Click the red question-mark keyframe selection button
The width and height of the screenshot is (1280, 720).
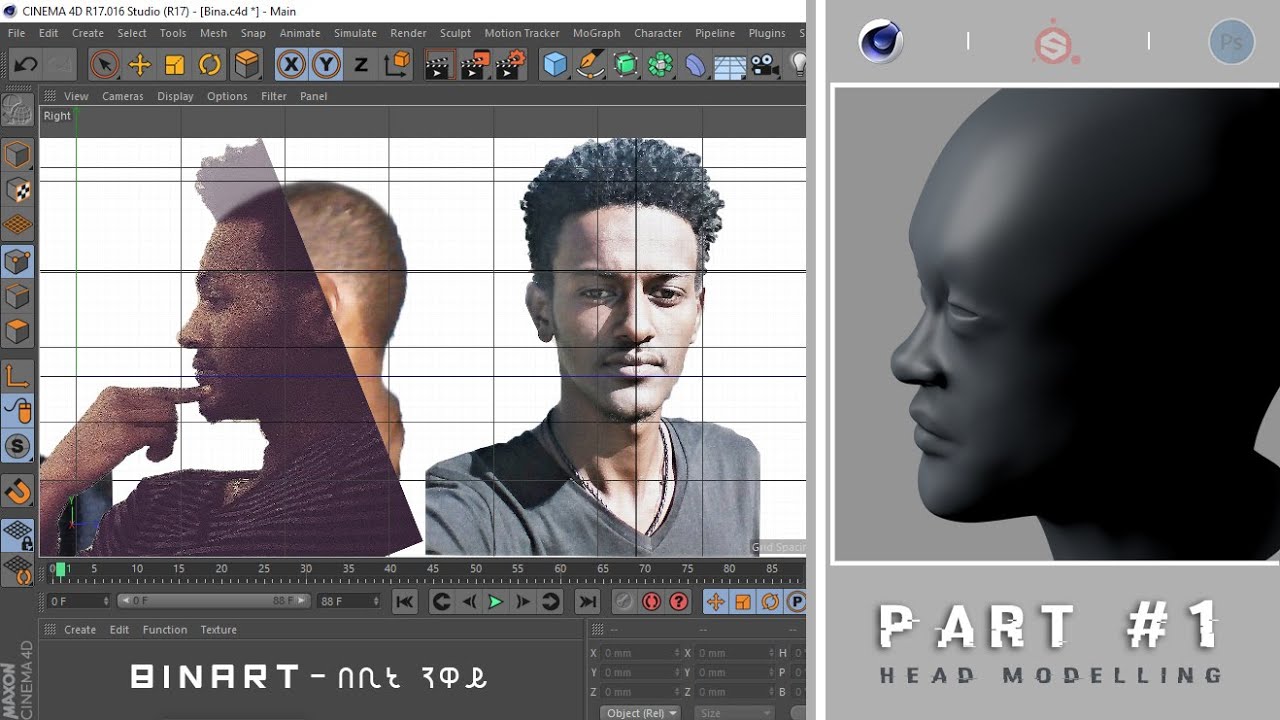[x=678, y=601]
